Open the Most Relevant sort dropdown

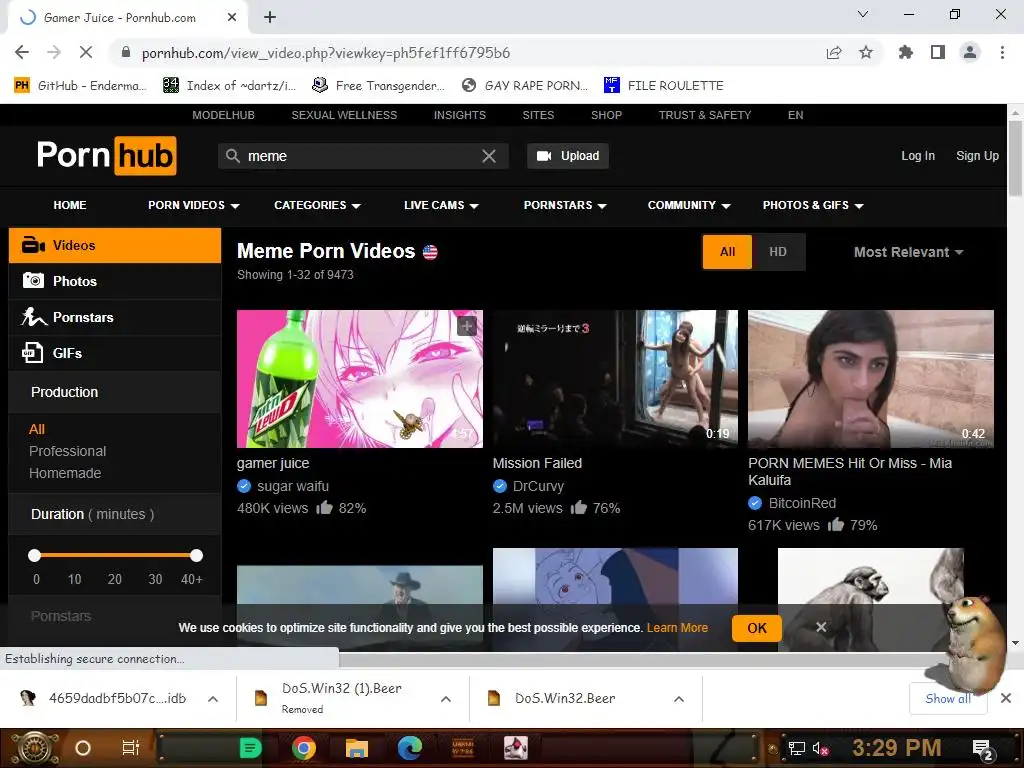[x=908, y=252]
